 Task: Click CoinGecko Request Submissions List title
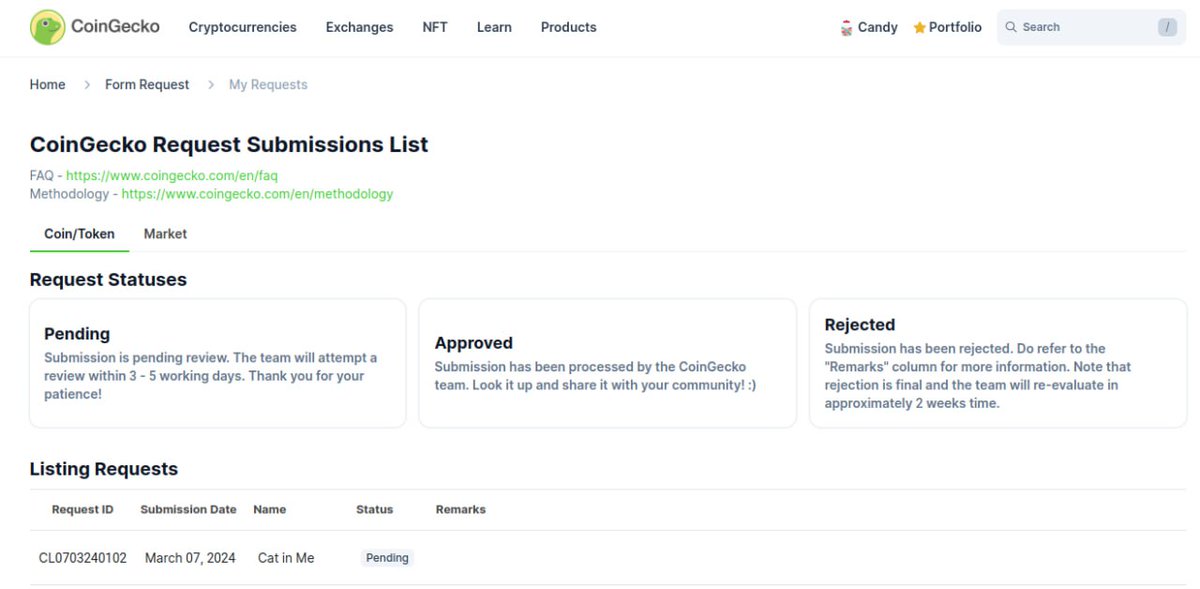[229, 144]
